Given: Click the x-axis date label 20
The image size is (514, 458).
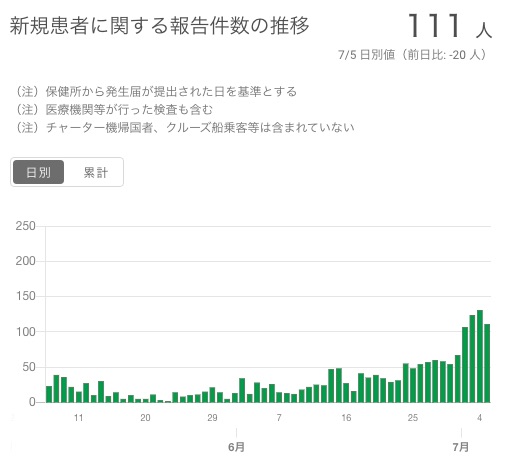Looking at the screenshot, I should pos(145,418).
